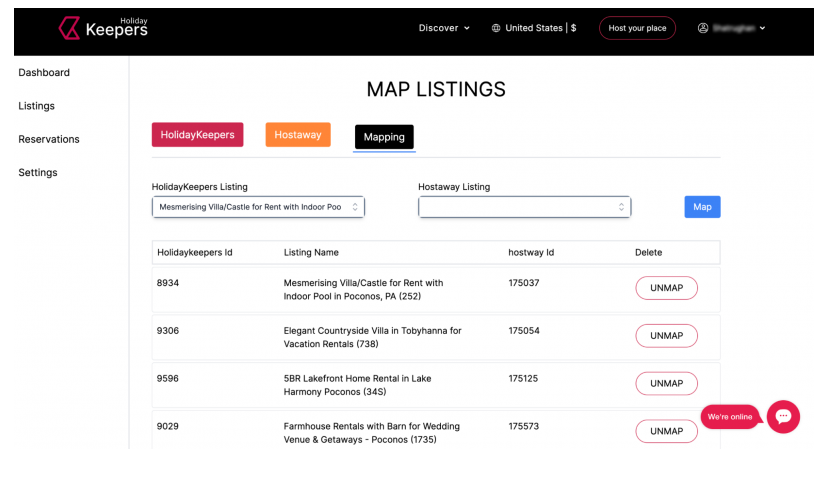
Task: Click Holidaykeepers Id 9596 cell
Action: (x=168, y=378)
